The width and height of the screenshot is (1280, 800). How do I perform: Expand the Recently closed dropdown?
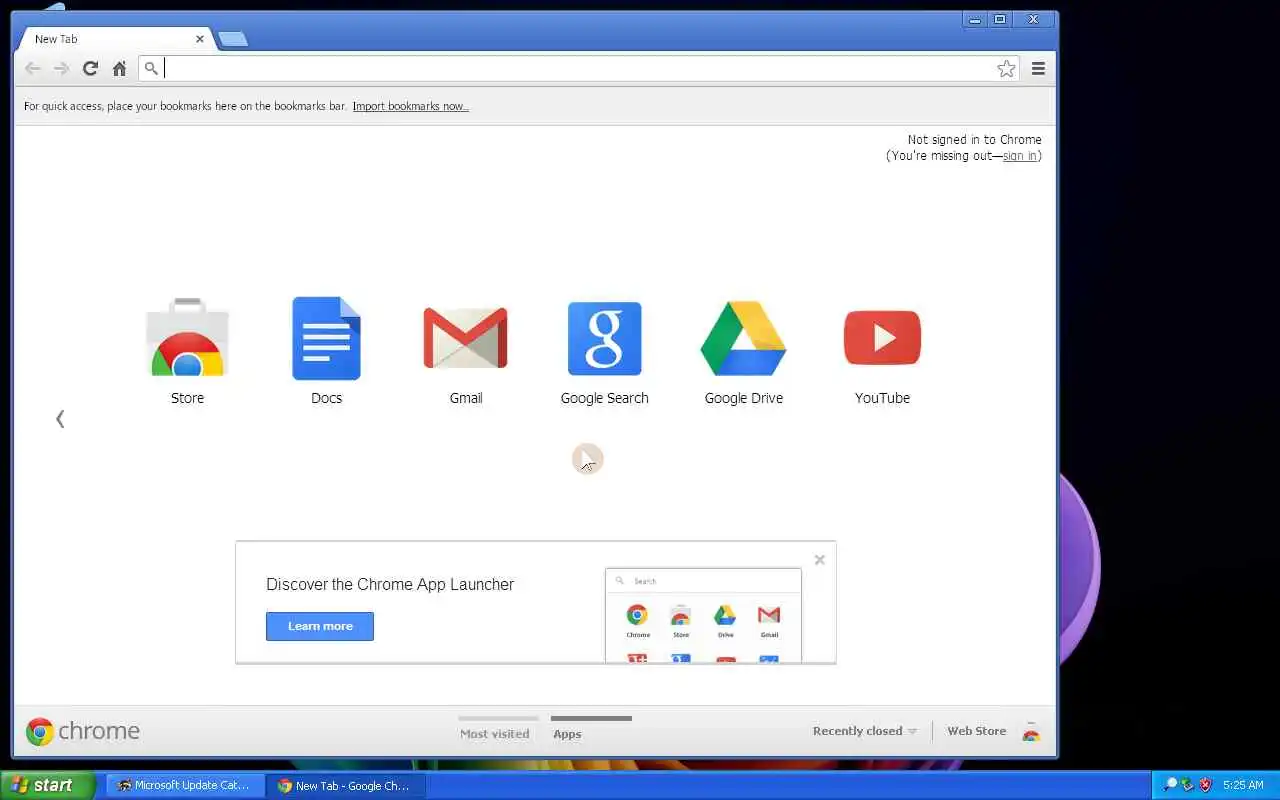[865, 731]
